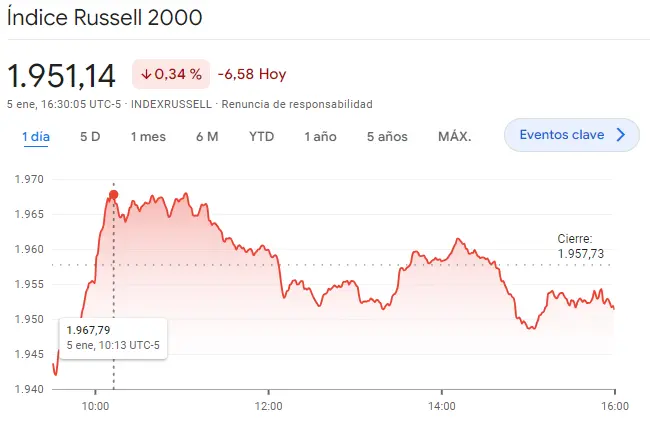Click the red data point on the chart
The image size is (650, 424).
113,194
